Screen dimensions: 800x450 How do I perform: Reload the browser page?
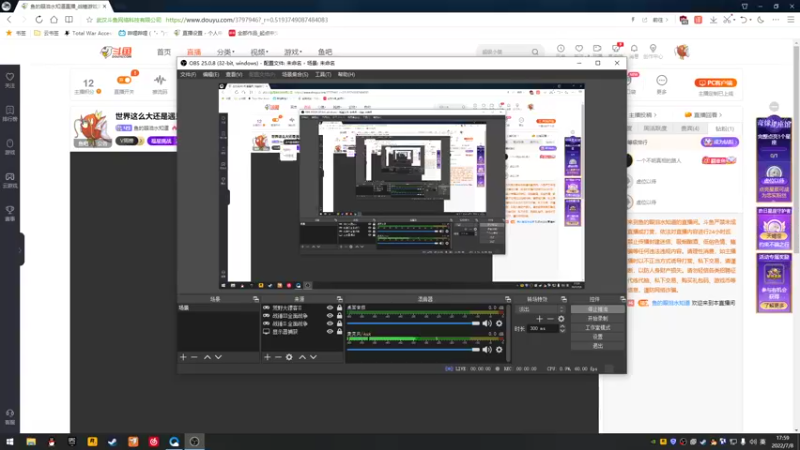pos(39,20)
